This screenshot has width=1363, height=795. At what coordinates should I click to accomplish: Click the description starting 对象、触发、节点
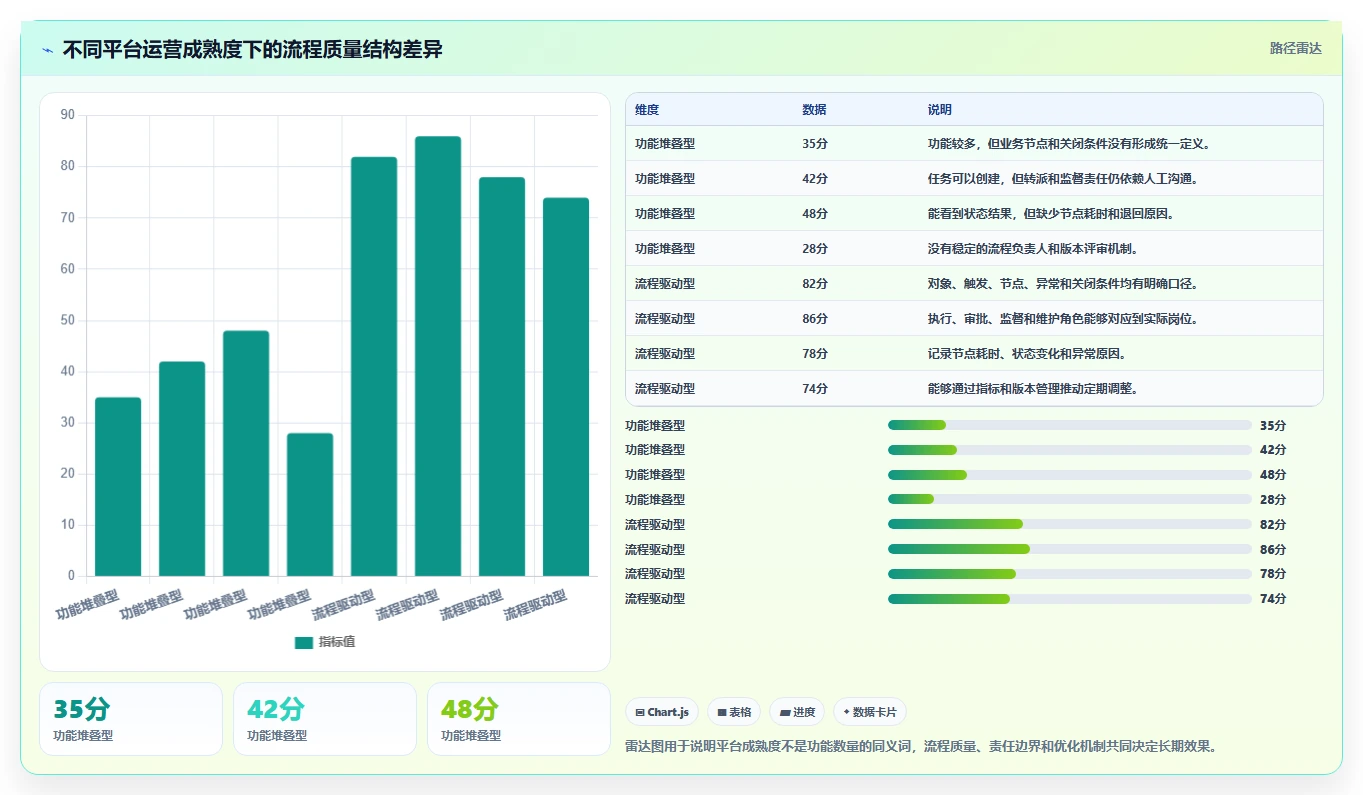[1063, 284]
